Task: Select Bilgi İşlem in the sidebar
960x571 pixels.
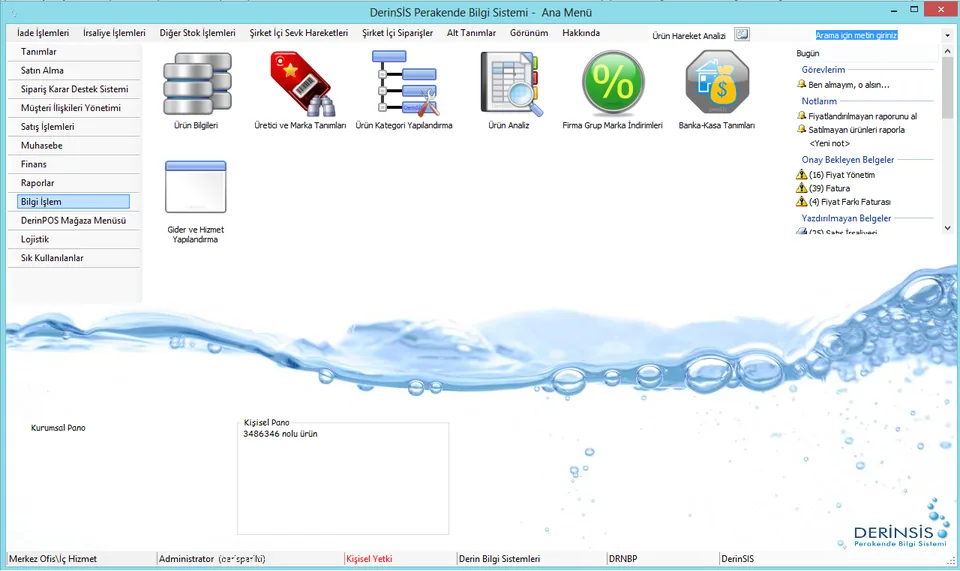Action: [73, 201]
